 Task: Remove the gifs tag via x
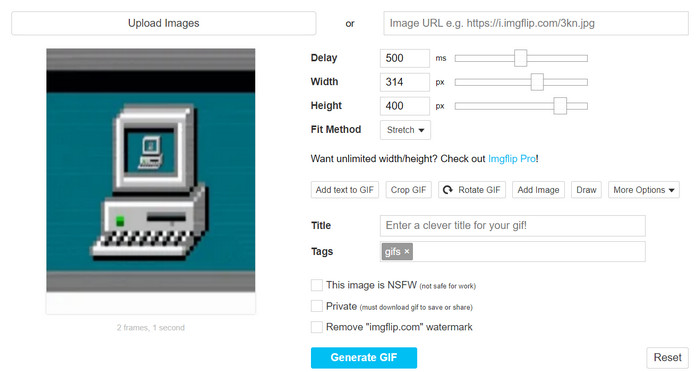407,251
